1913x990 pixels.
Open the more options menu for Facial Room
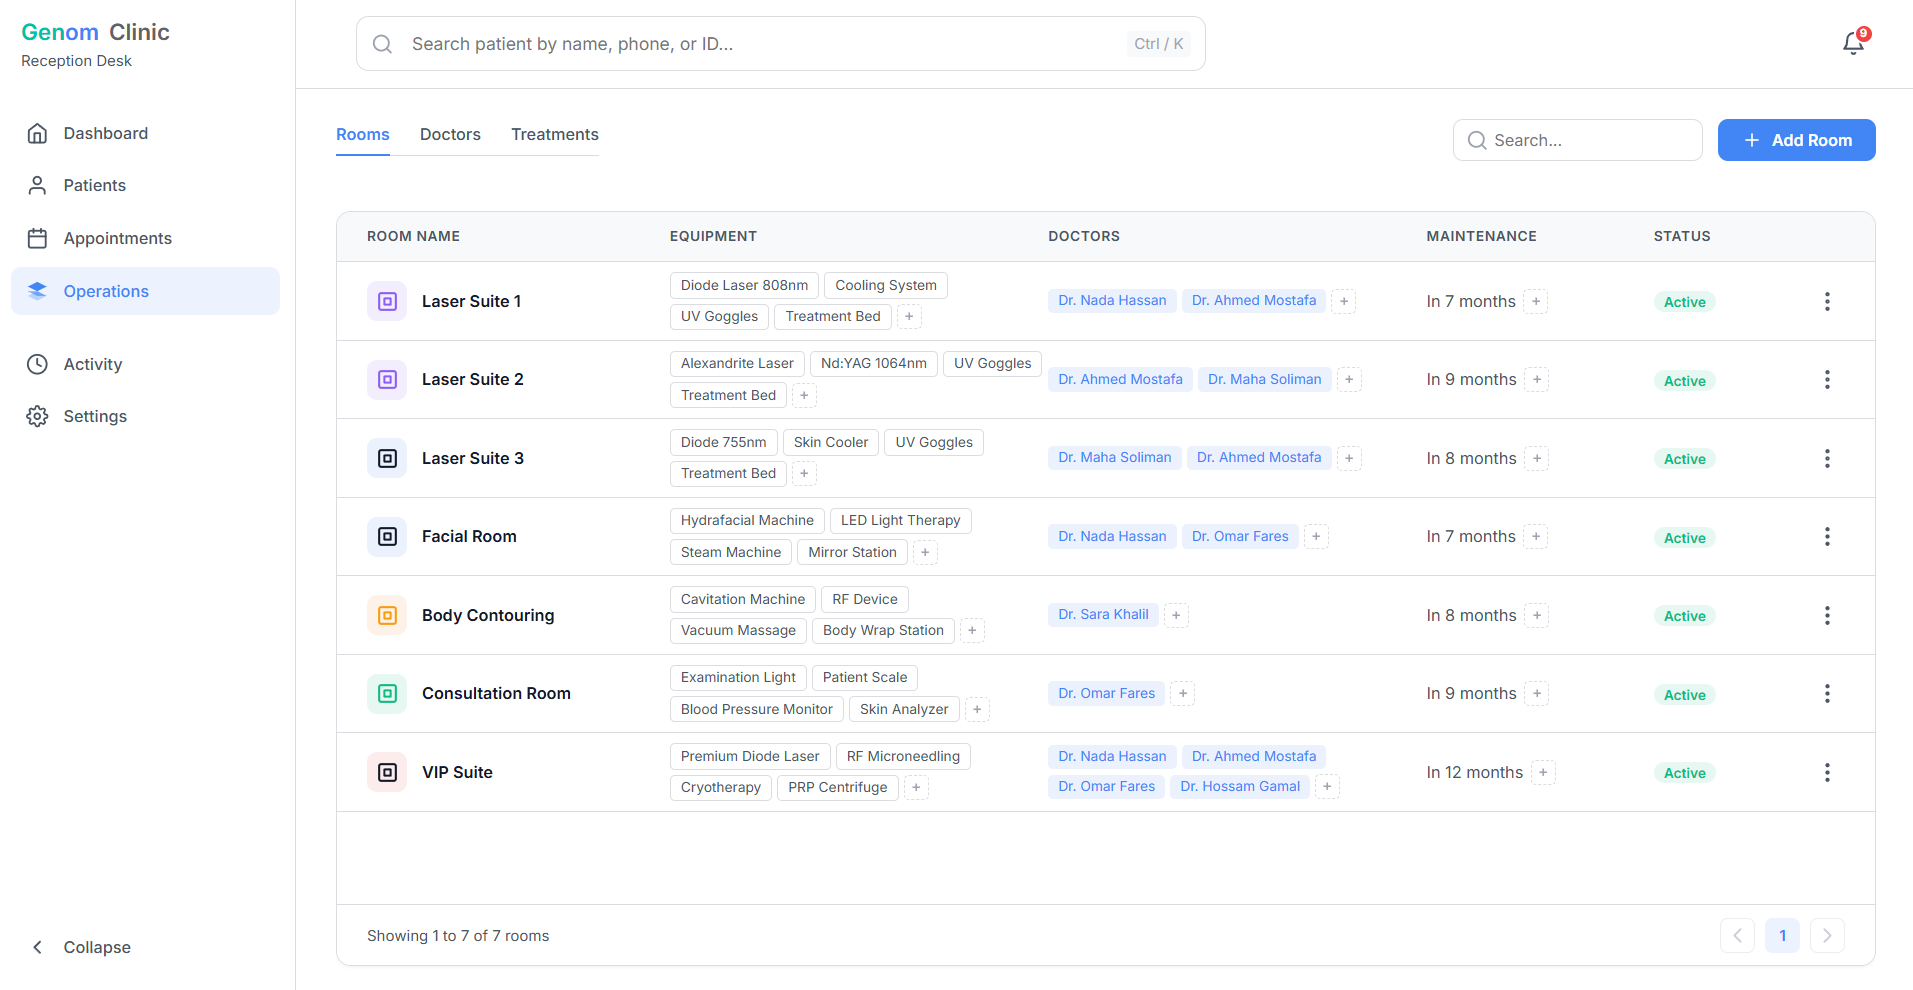(1827, 536)
